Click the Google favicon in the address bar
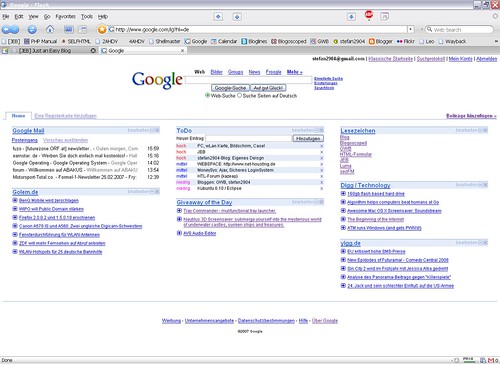 [111, 30]
